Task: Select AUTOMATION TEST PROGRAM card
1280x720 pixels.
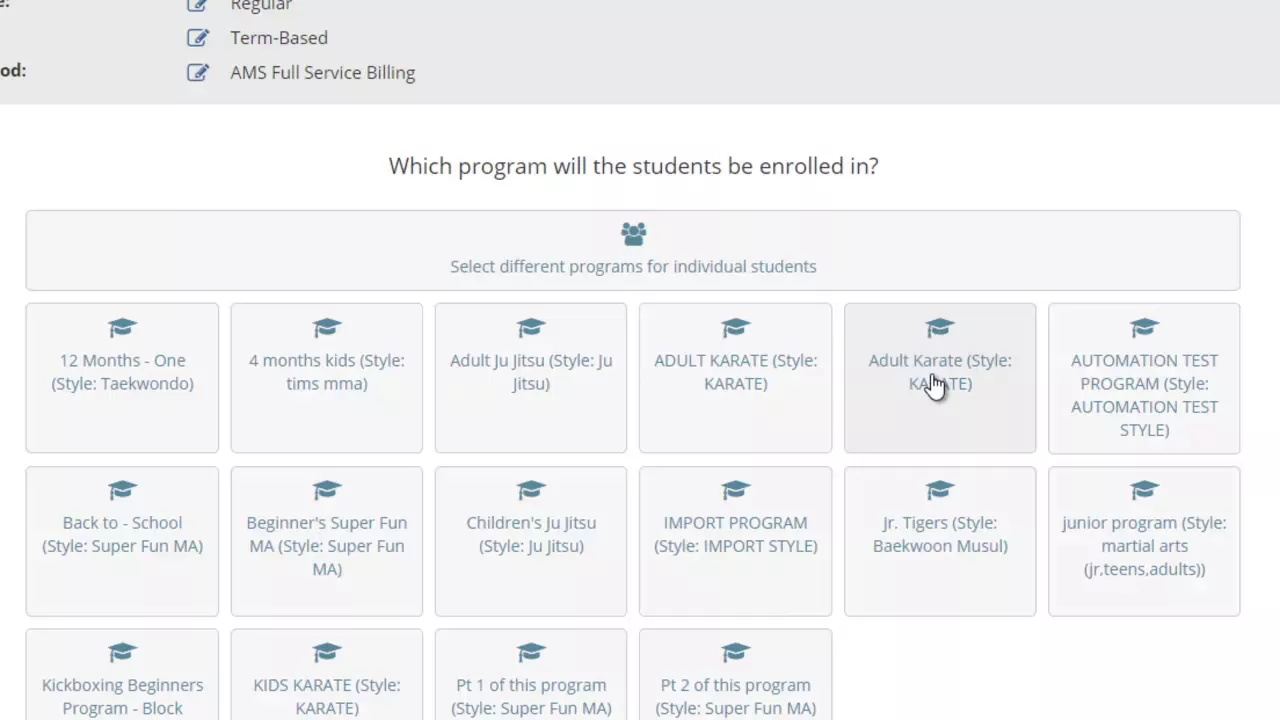Action: coord(1144,378)
